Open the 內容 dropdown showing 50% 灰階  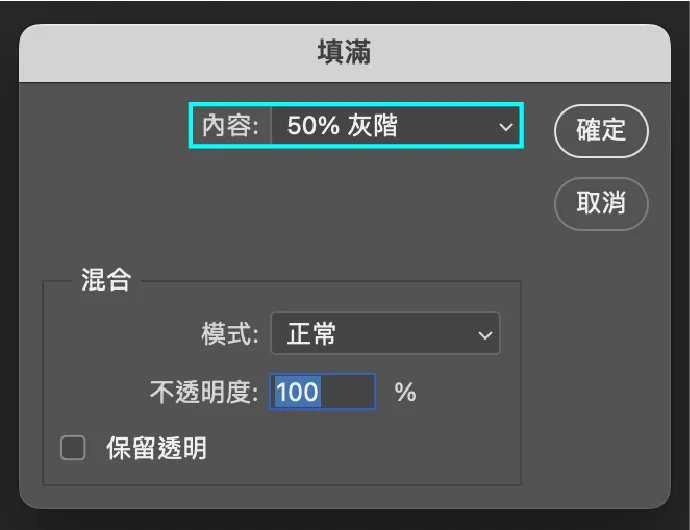396,126
